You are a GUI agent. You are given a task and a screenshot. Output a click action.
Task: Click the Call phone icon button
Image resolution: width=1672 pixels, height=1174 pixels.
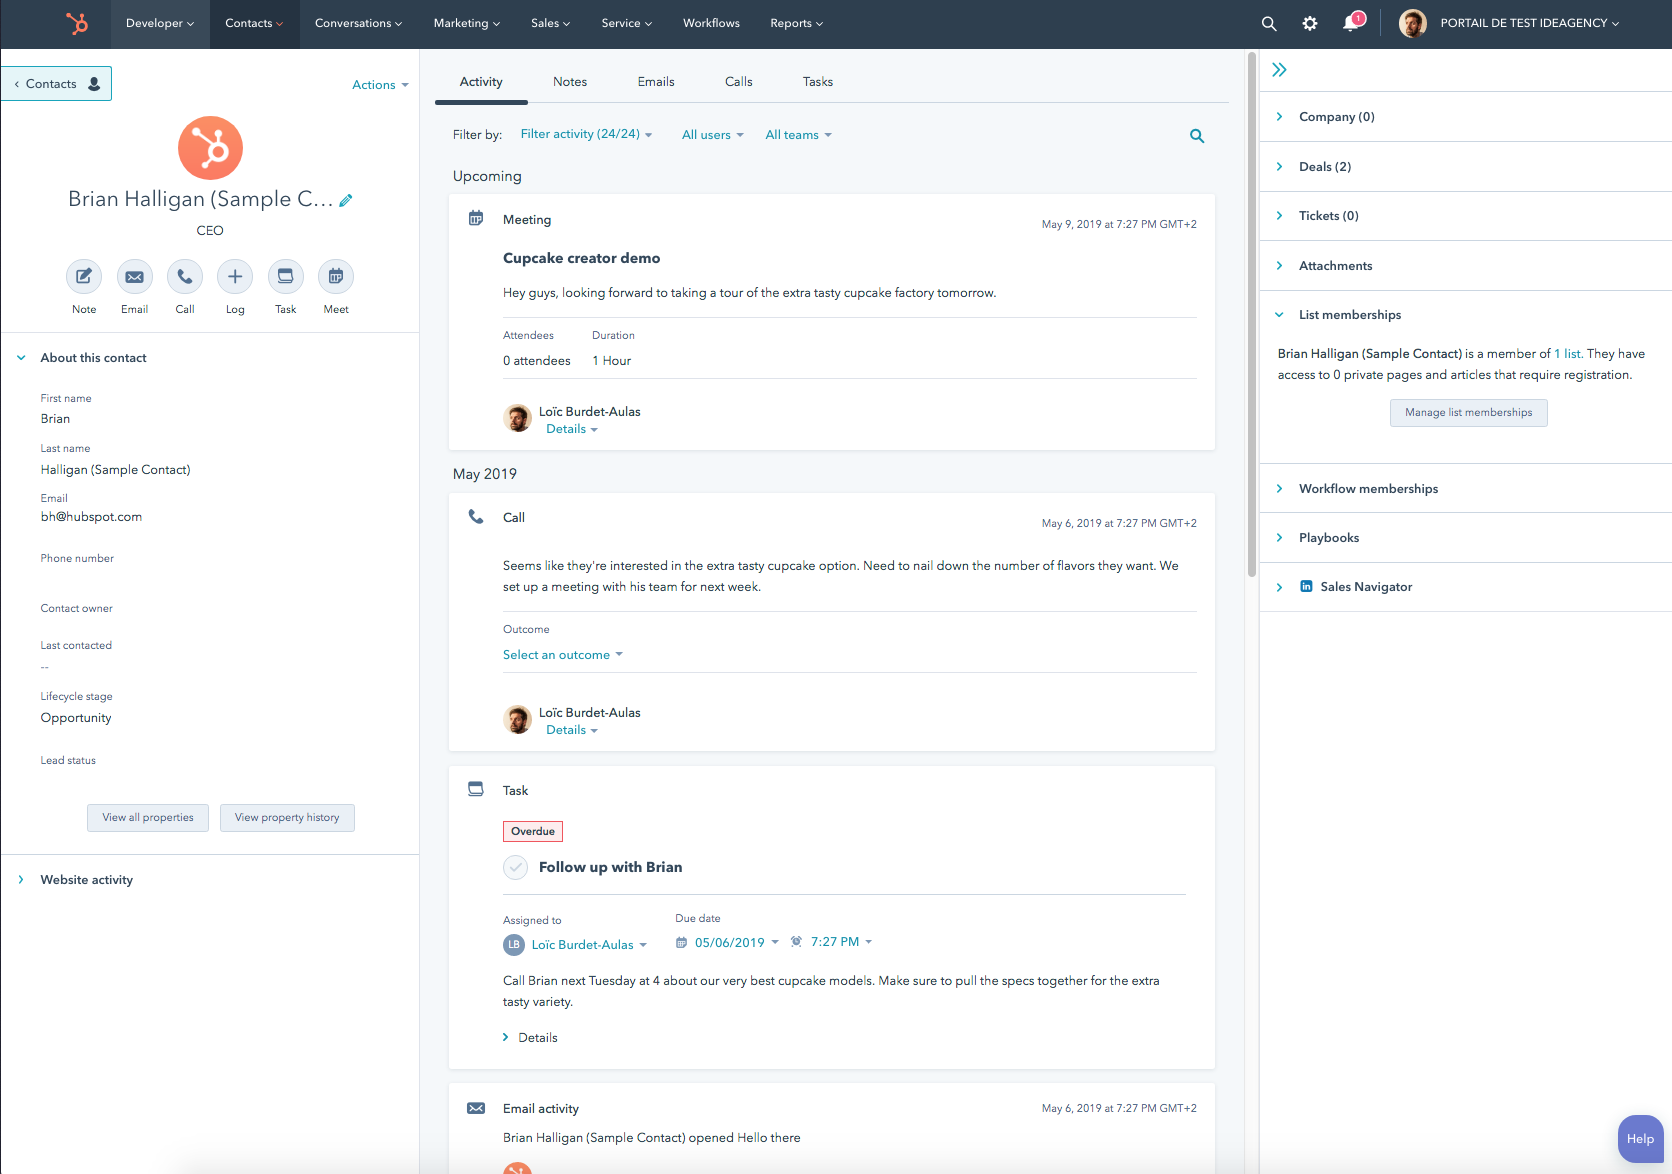(185, 277)
